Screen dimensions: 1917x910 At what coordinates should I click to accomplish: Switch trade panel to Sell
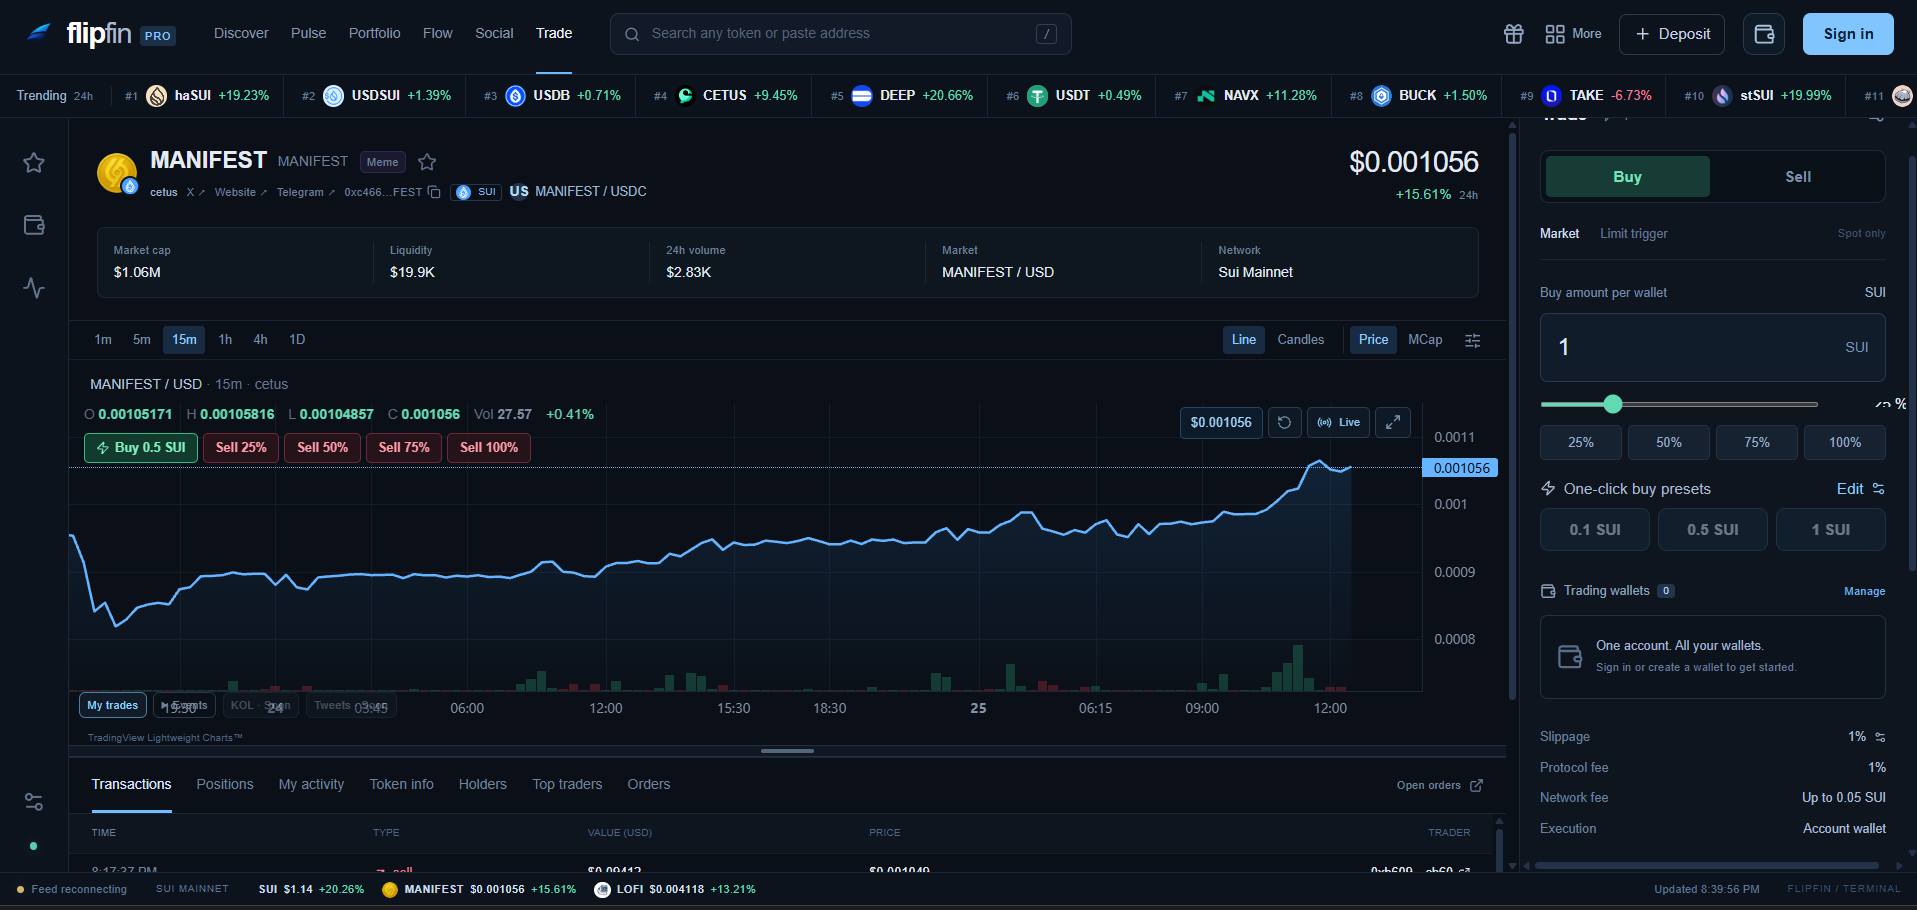click(1798, 177)
